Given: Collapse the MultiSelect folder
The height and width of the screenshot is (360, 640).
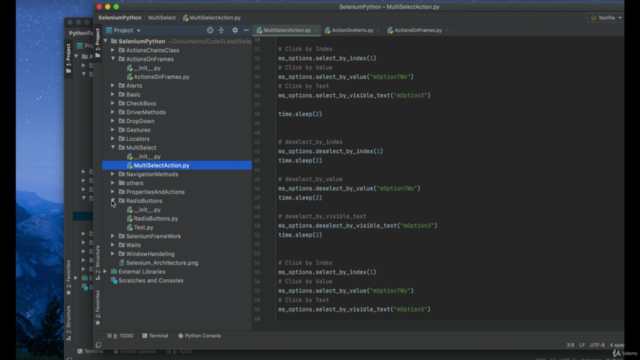Looking at the screenshot, I should [113, 147].
